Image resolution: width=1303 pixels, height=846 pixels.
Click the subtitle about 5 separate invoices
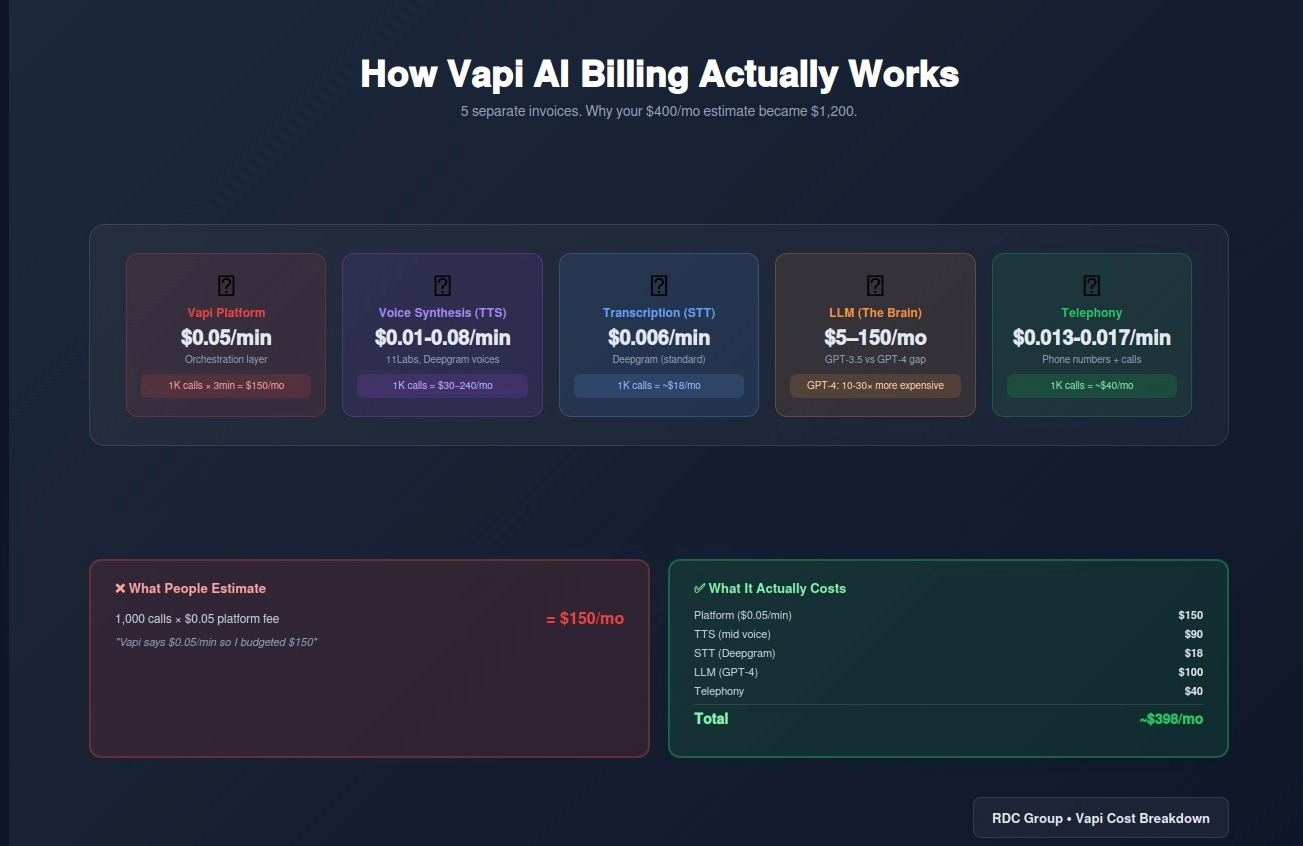coord(659,111)
